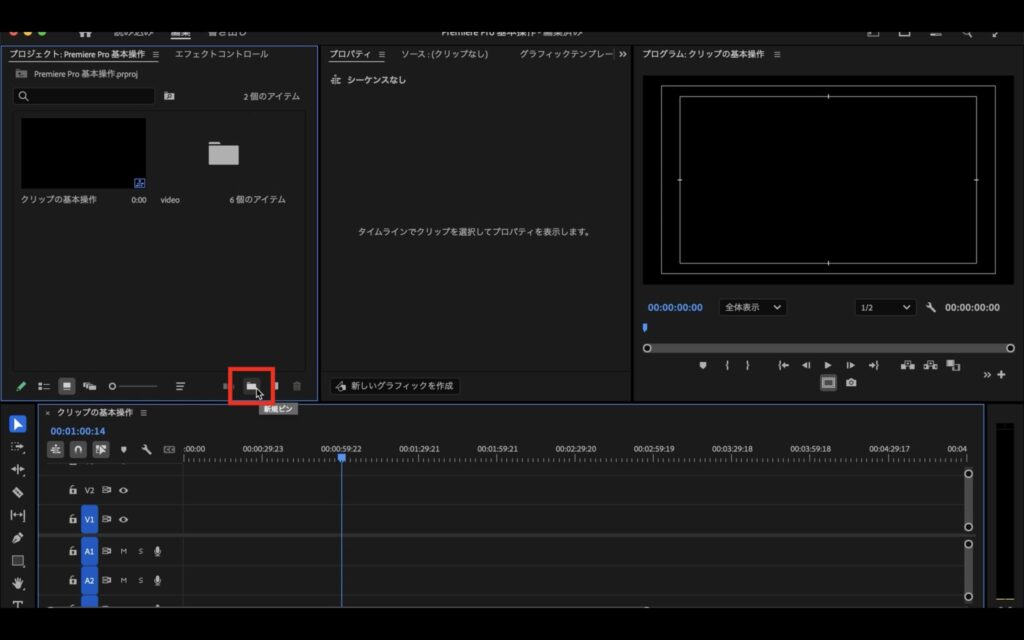Viewport: 1024px width, 640px height.
Task: Click the nest-sequence insert icon in timeline toolbar
Action: pyautogui.click(x=56, y=449)
